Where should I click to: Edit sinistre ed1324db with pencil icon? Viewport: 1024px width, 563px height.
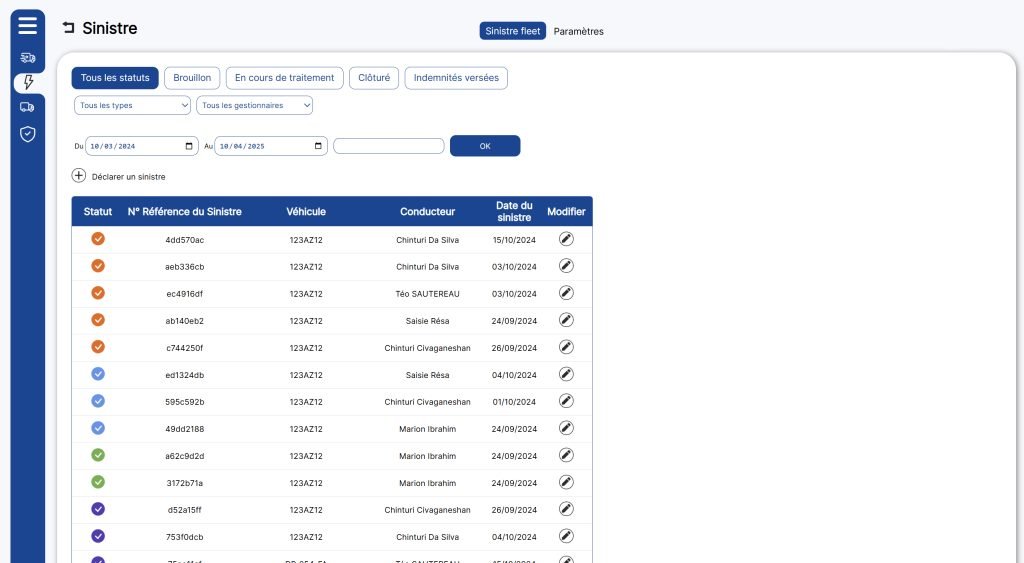pos(566,374)
